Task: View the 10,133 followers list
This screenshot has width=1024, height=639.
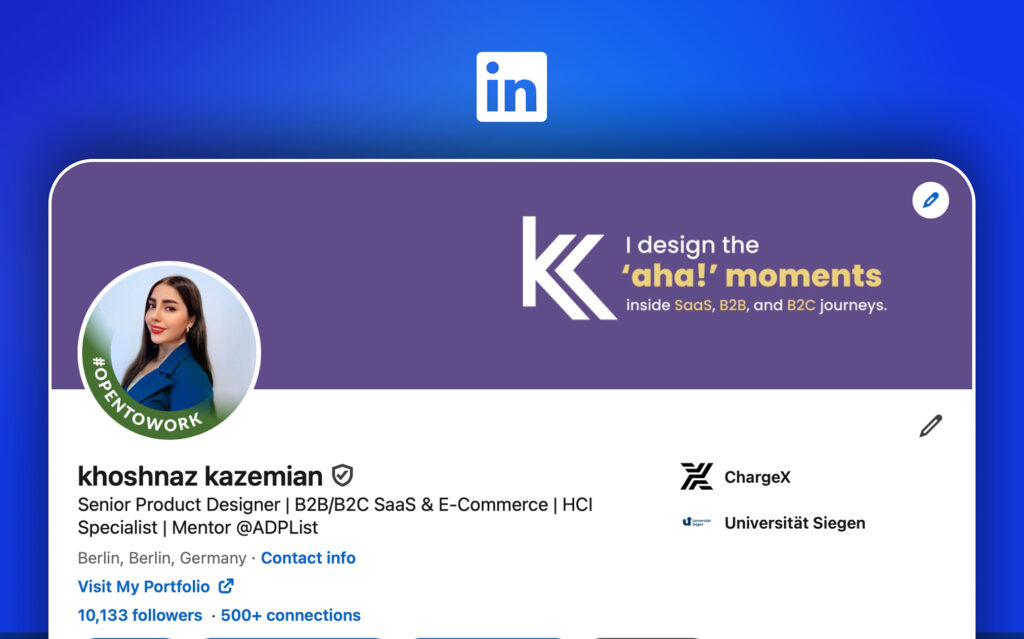Action: coord(140,615)
